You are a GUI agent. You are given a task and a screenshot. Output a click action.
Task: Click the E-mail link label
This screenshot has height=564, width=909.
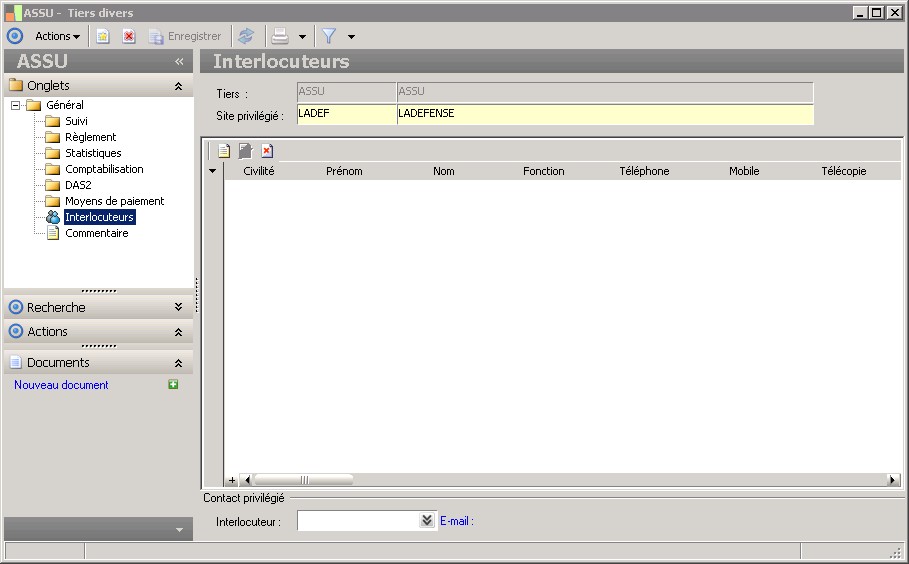(456, 521)
